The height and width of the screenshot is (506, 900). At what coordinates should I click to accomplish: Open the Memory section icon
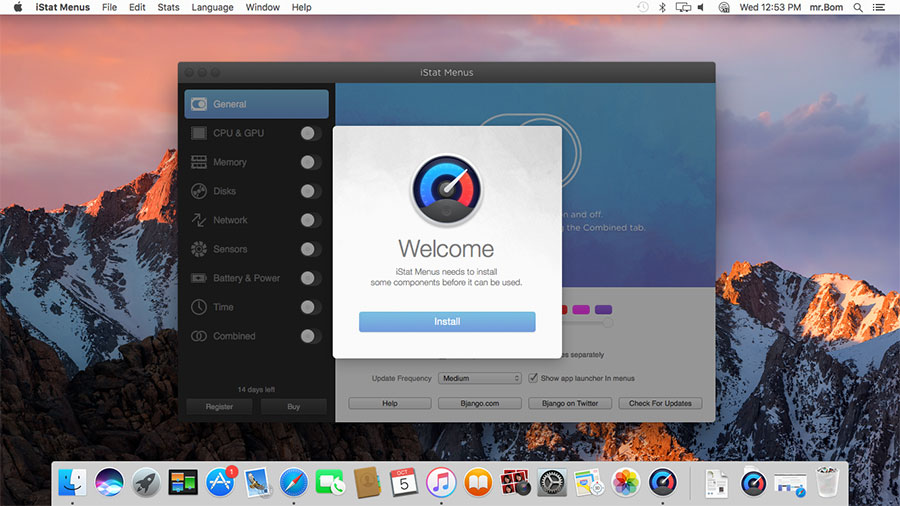tap(199, 162)
